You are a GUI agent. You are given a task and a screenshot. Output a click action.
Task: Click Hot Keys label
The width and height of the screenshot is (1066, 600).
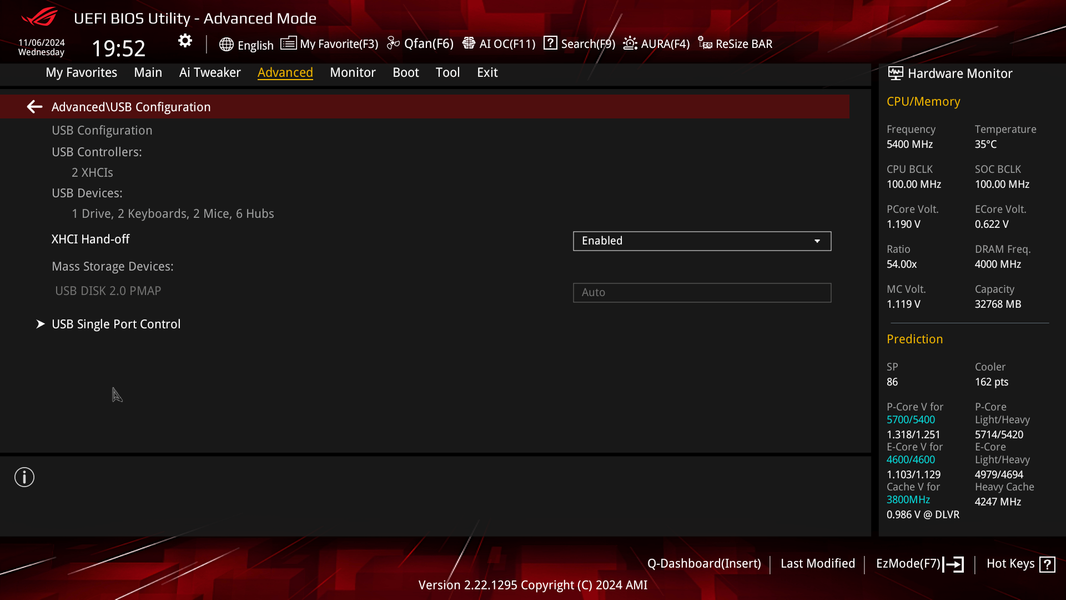coord(1010,563)
